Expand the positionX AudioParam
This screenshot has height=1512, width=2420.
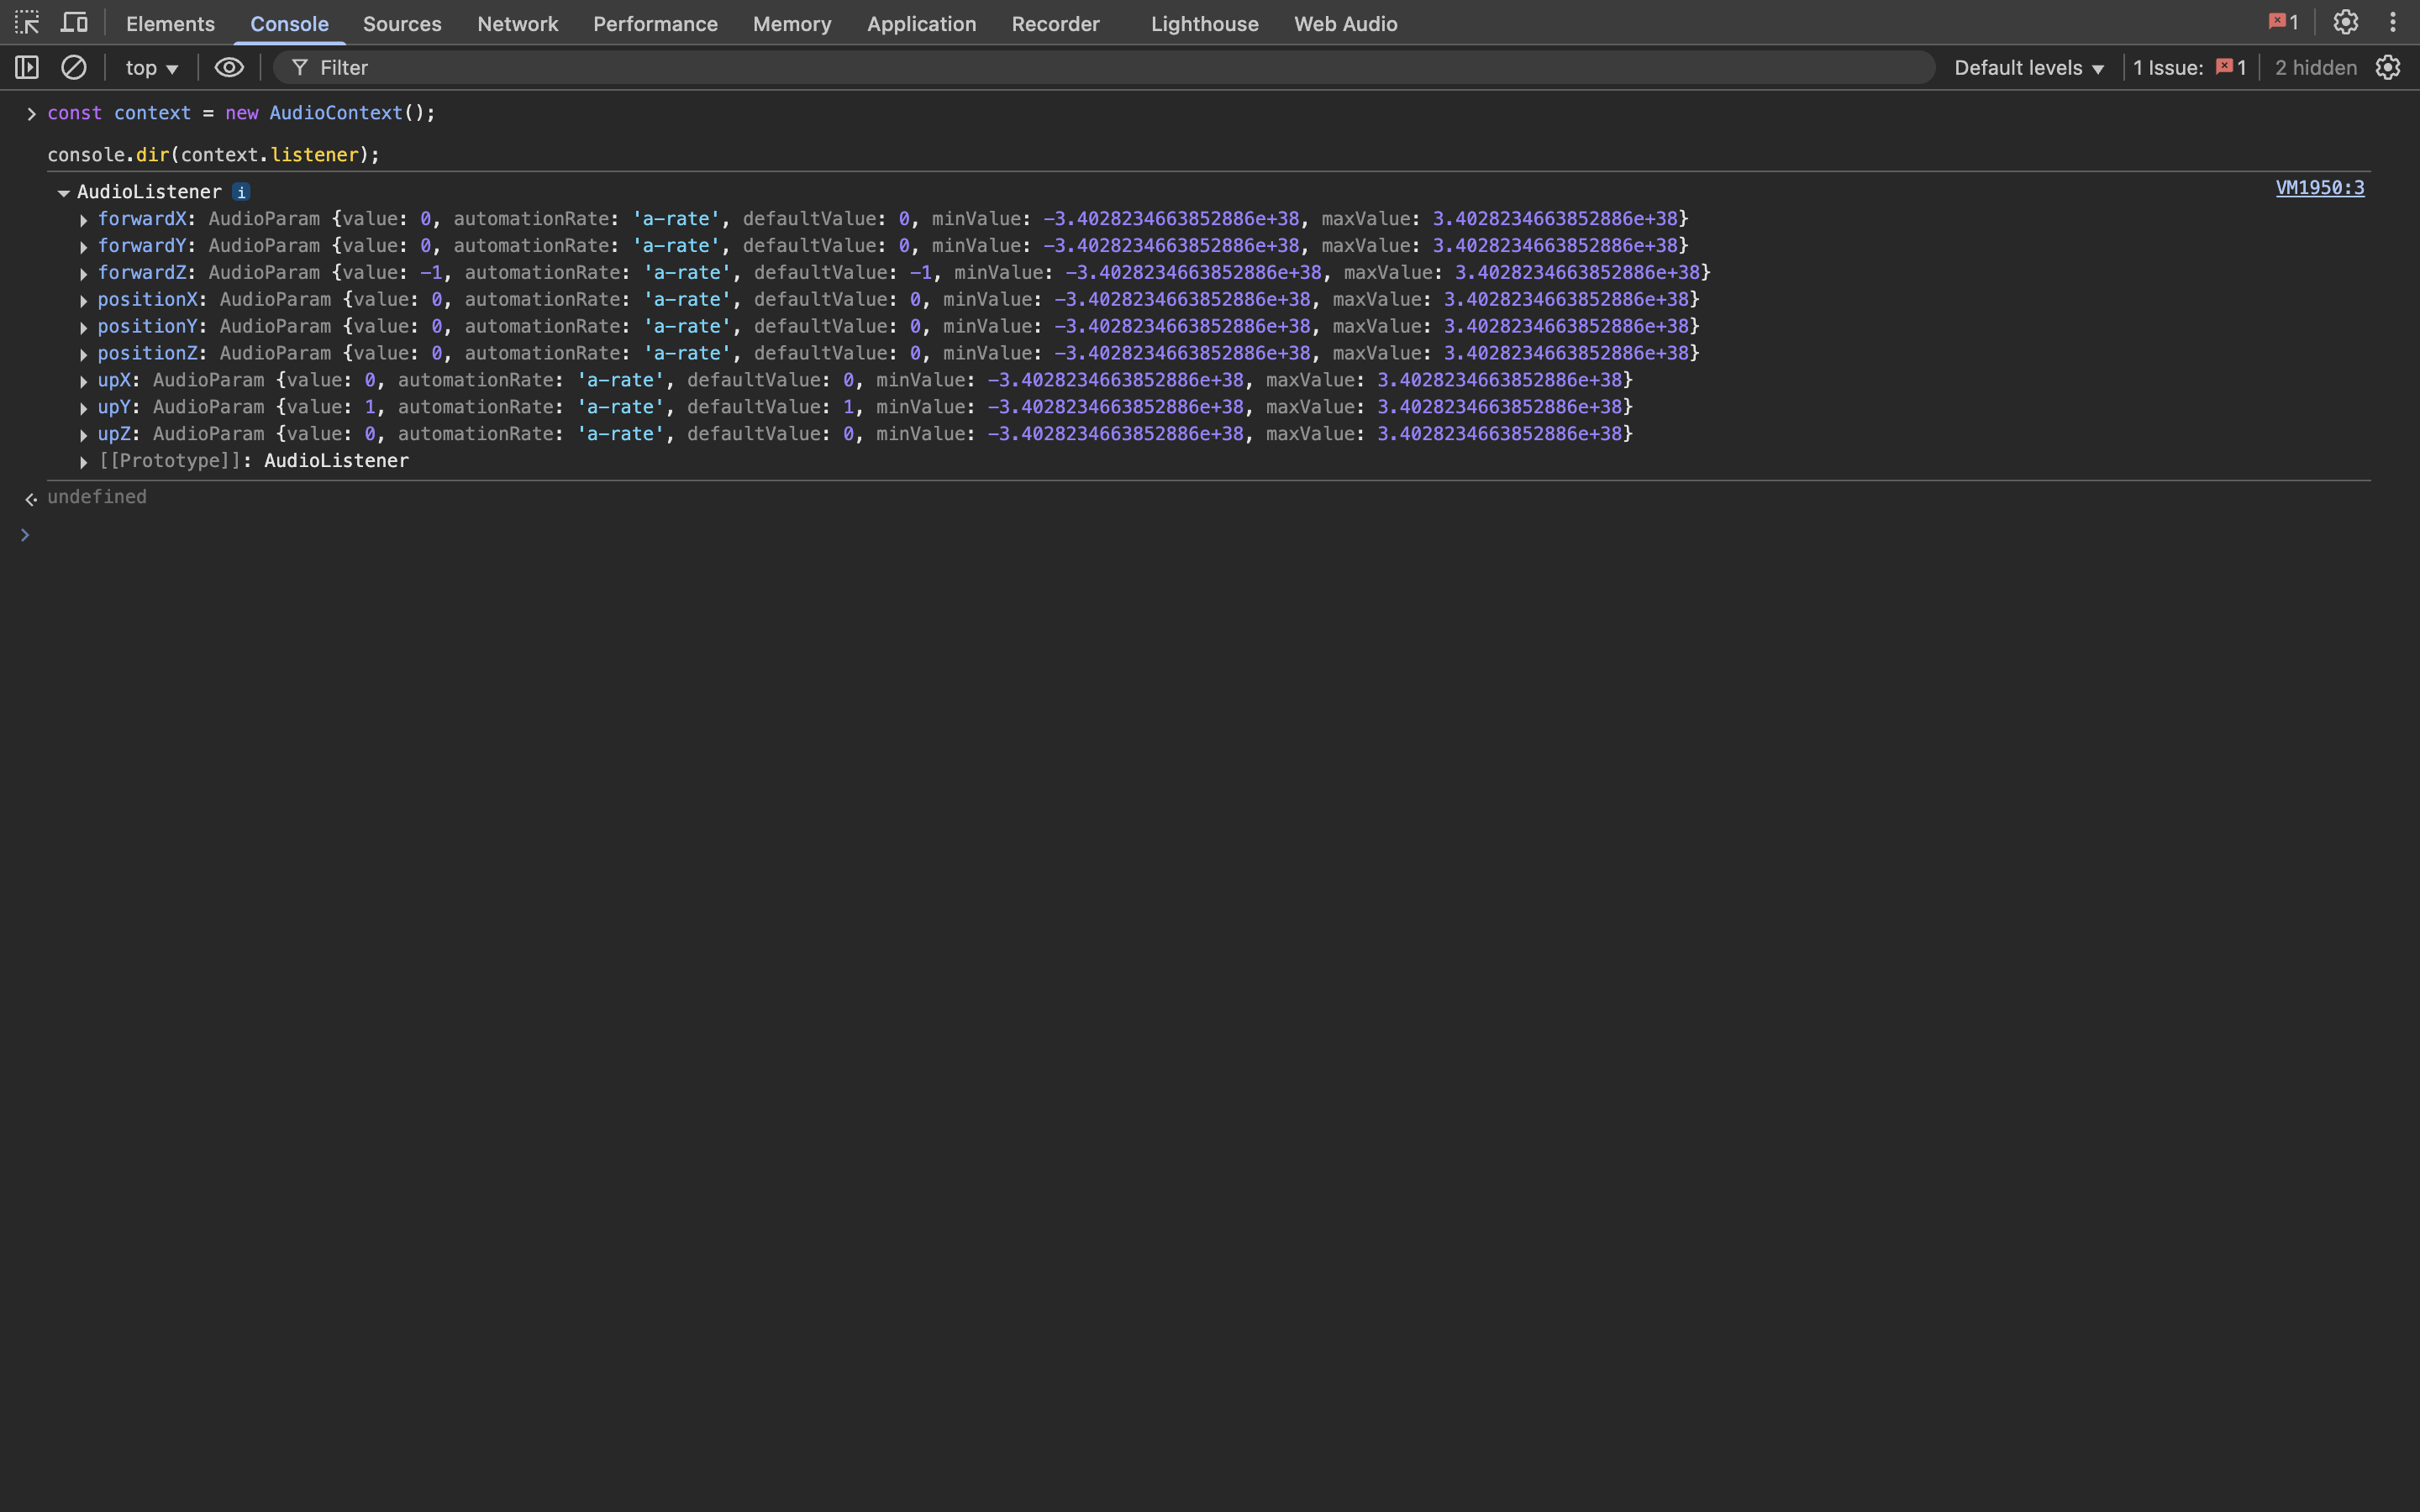click(x=84, y=301)
